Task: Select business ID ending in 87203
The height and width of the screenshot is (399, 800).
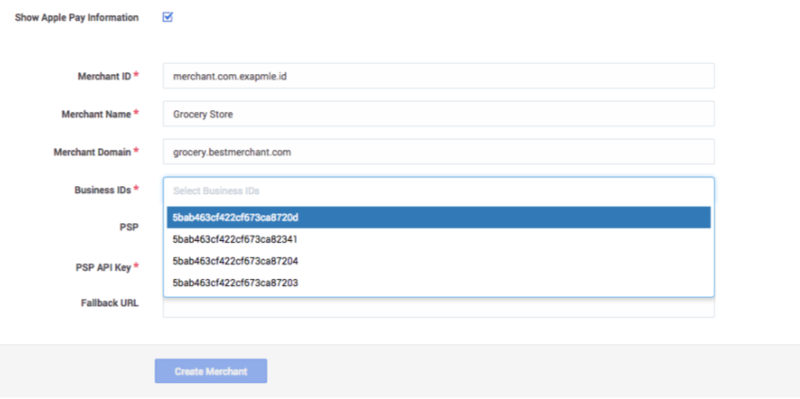Action: pos(438,283)
